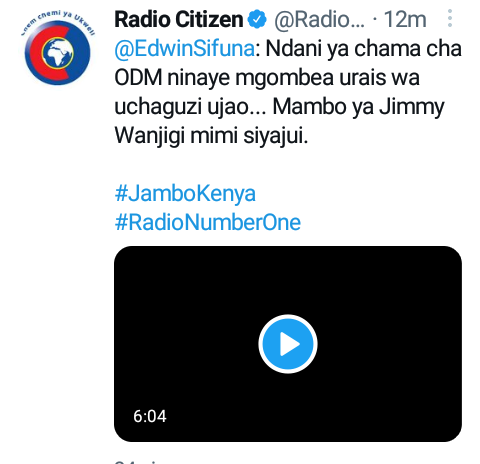480x464 pixels.
Task: Click the line 'ODM ninaye mgombea urais wa'
Action: (267, 78)
